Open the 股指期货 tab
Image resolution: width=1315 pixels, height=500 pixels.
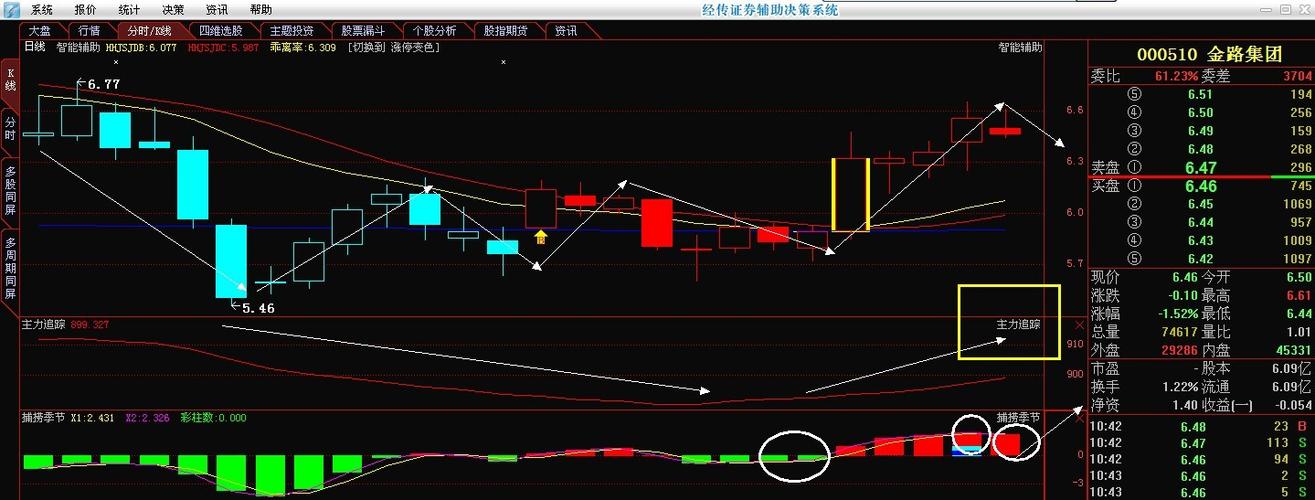[505, 31]
